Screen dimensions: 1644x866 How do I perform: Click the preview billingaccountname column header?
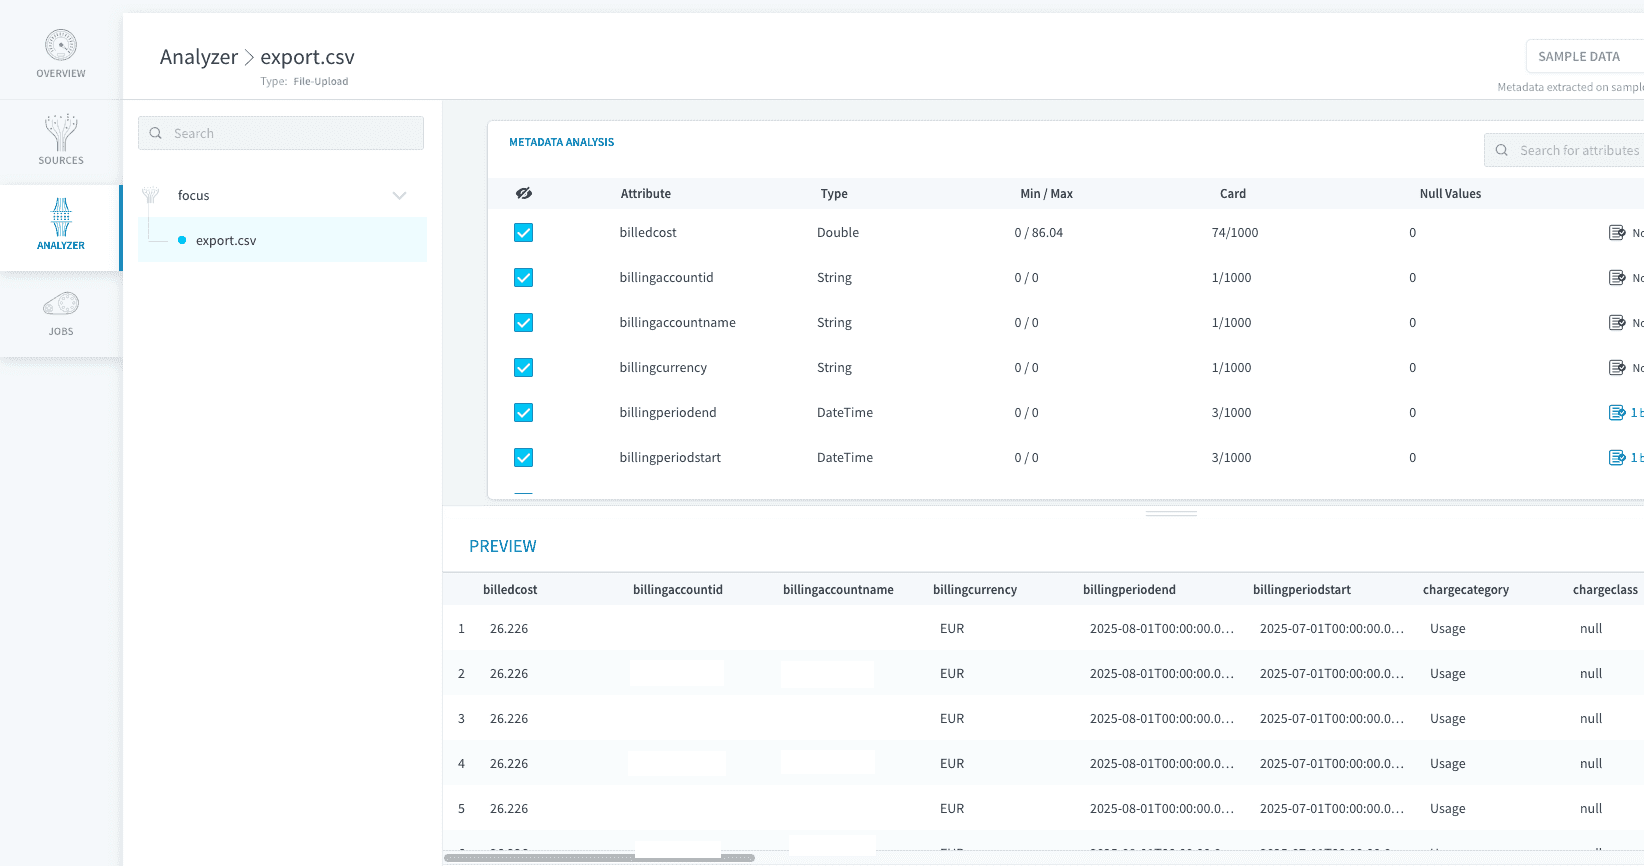[838, 590]
